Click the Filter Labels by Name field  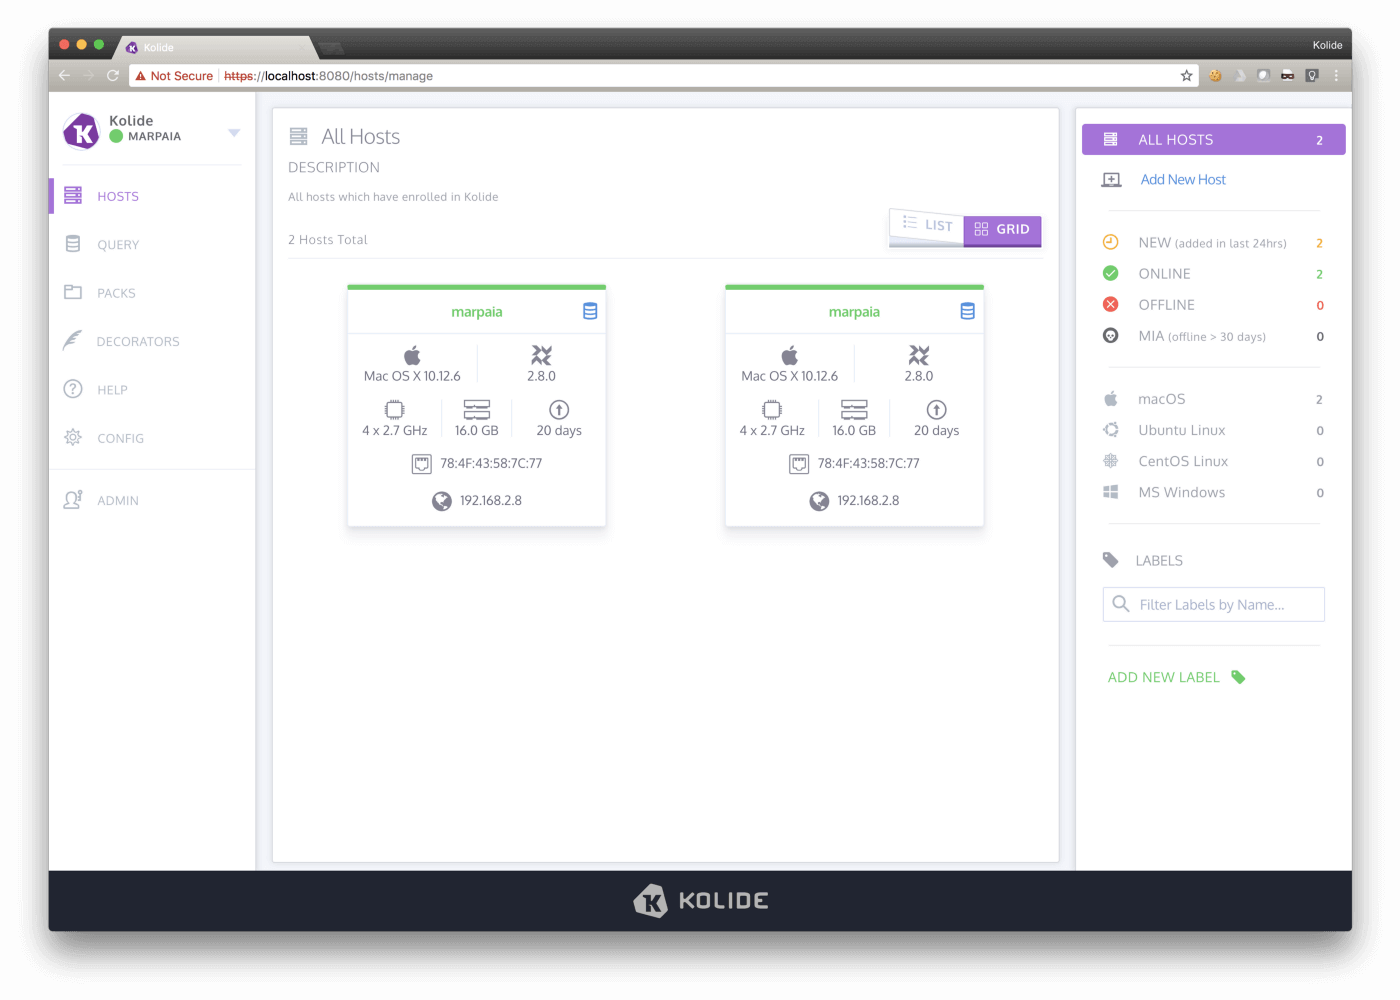(1212, 604)
